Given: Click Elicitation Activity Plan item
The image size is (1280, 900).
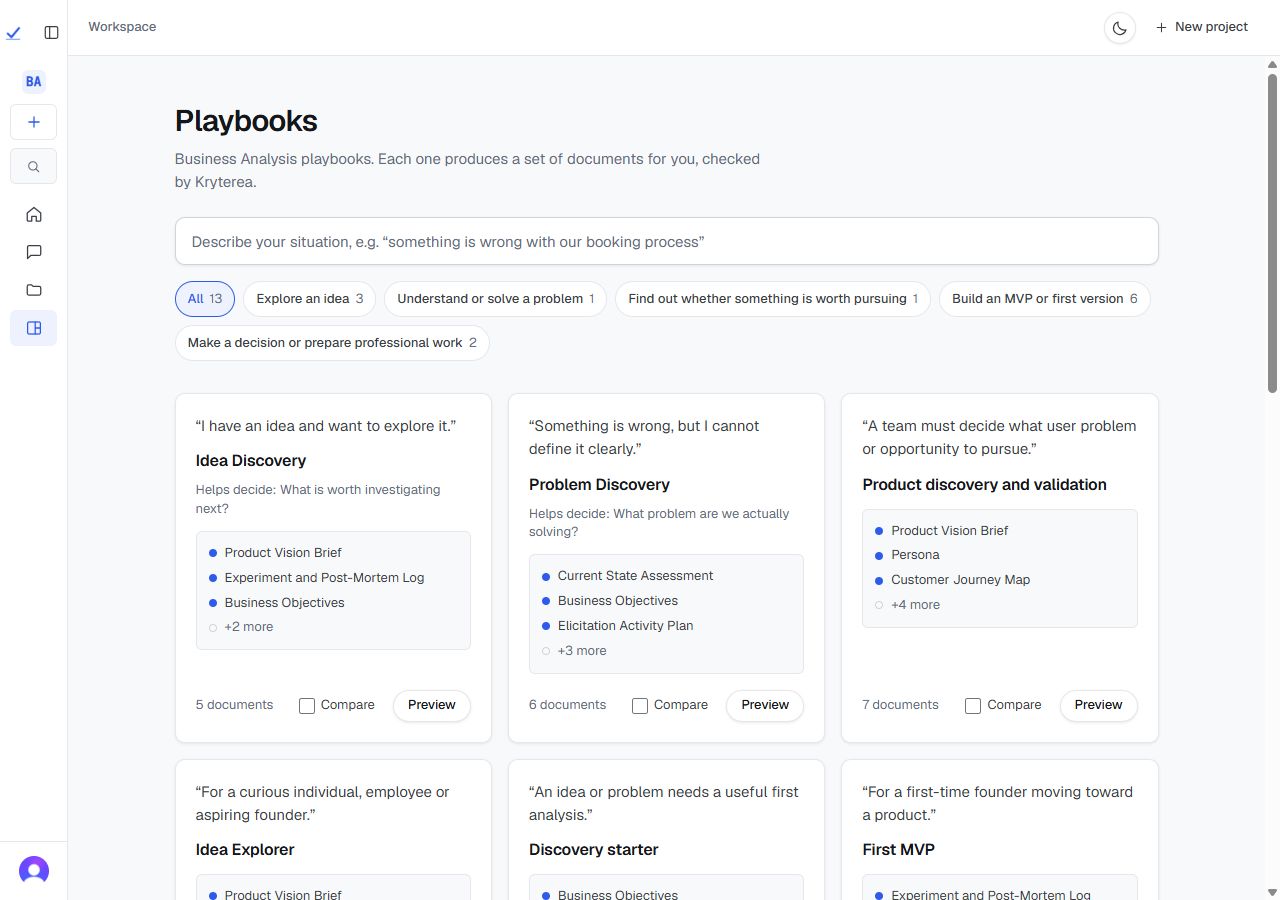Looking at the screenshot, I should pyautogui.click(x=625, y=626).
